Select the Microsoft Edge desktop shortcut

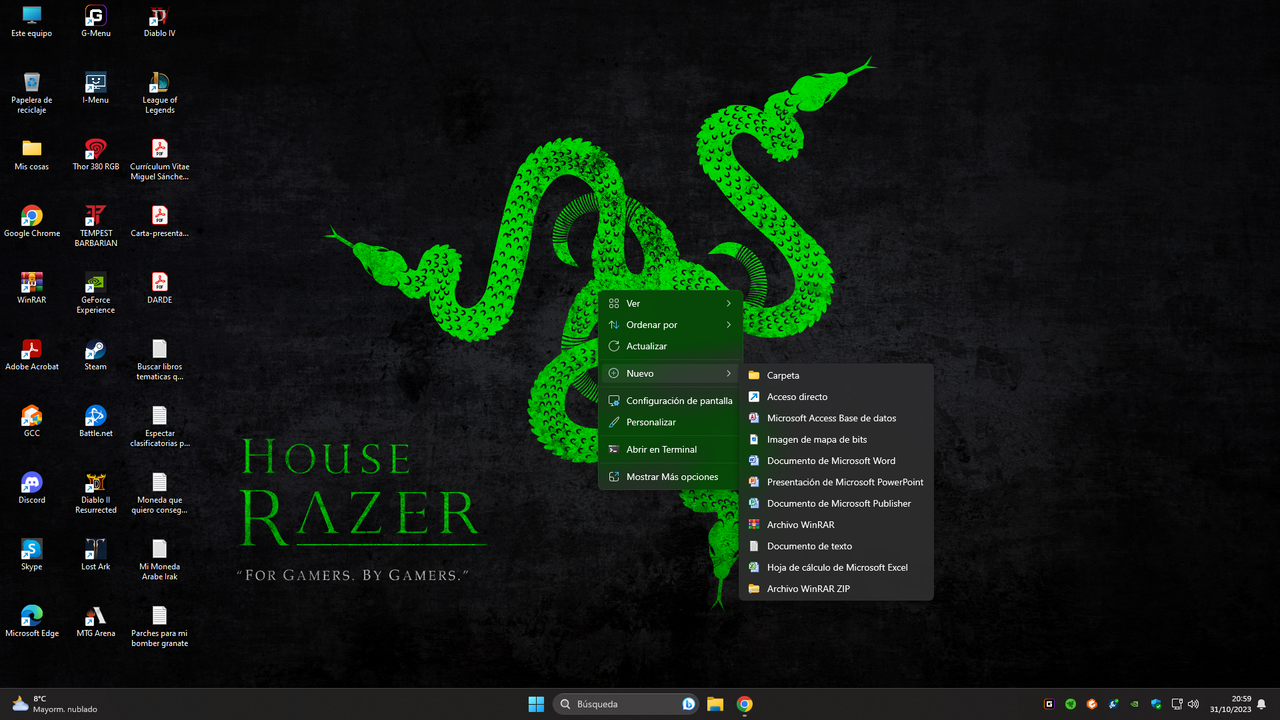32,622
